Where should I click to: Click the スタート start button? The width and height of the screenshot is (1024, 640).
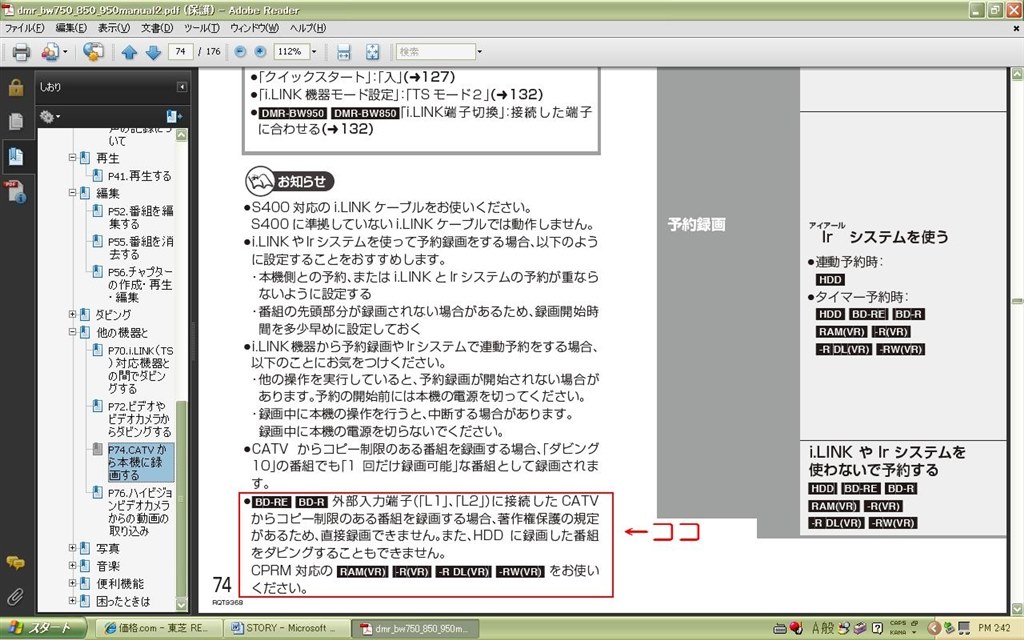click(x=43, y=628)
